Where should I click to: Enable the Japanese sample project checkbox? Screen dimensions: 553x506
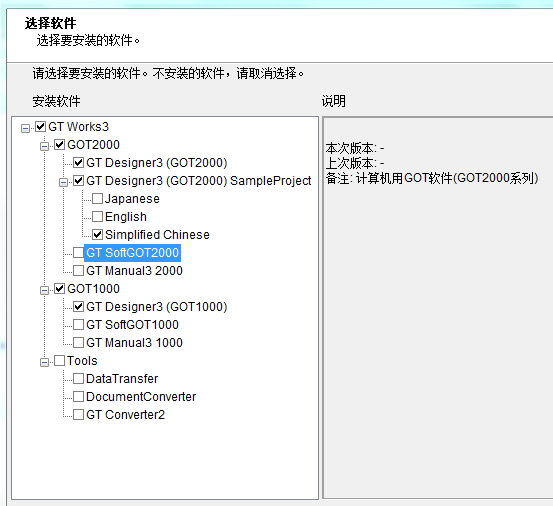click(x=97, y=199)
